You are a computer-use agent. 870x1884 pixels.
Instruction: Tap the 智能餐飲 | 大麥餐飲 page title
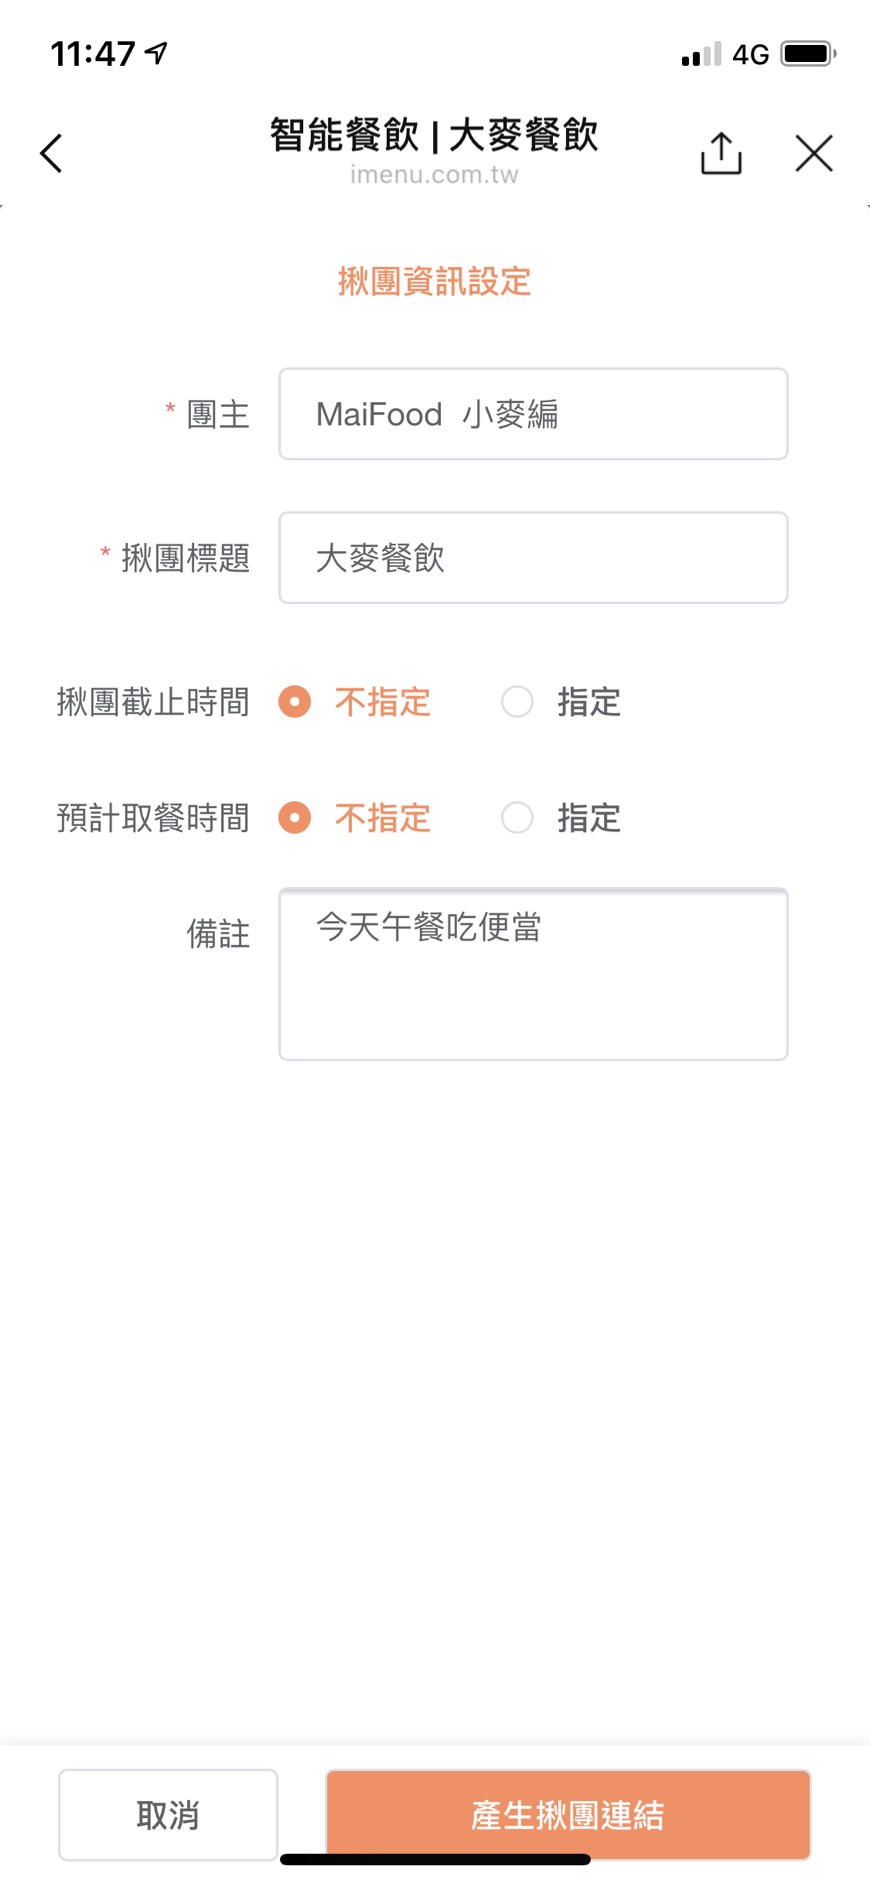pos(434,135)
